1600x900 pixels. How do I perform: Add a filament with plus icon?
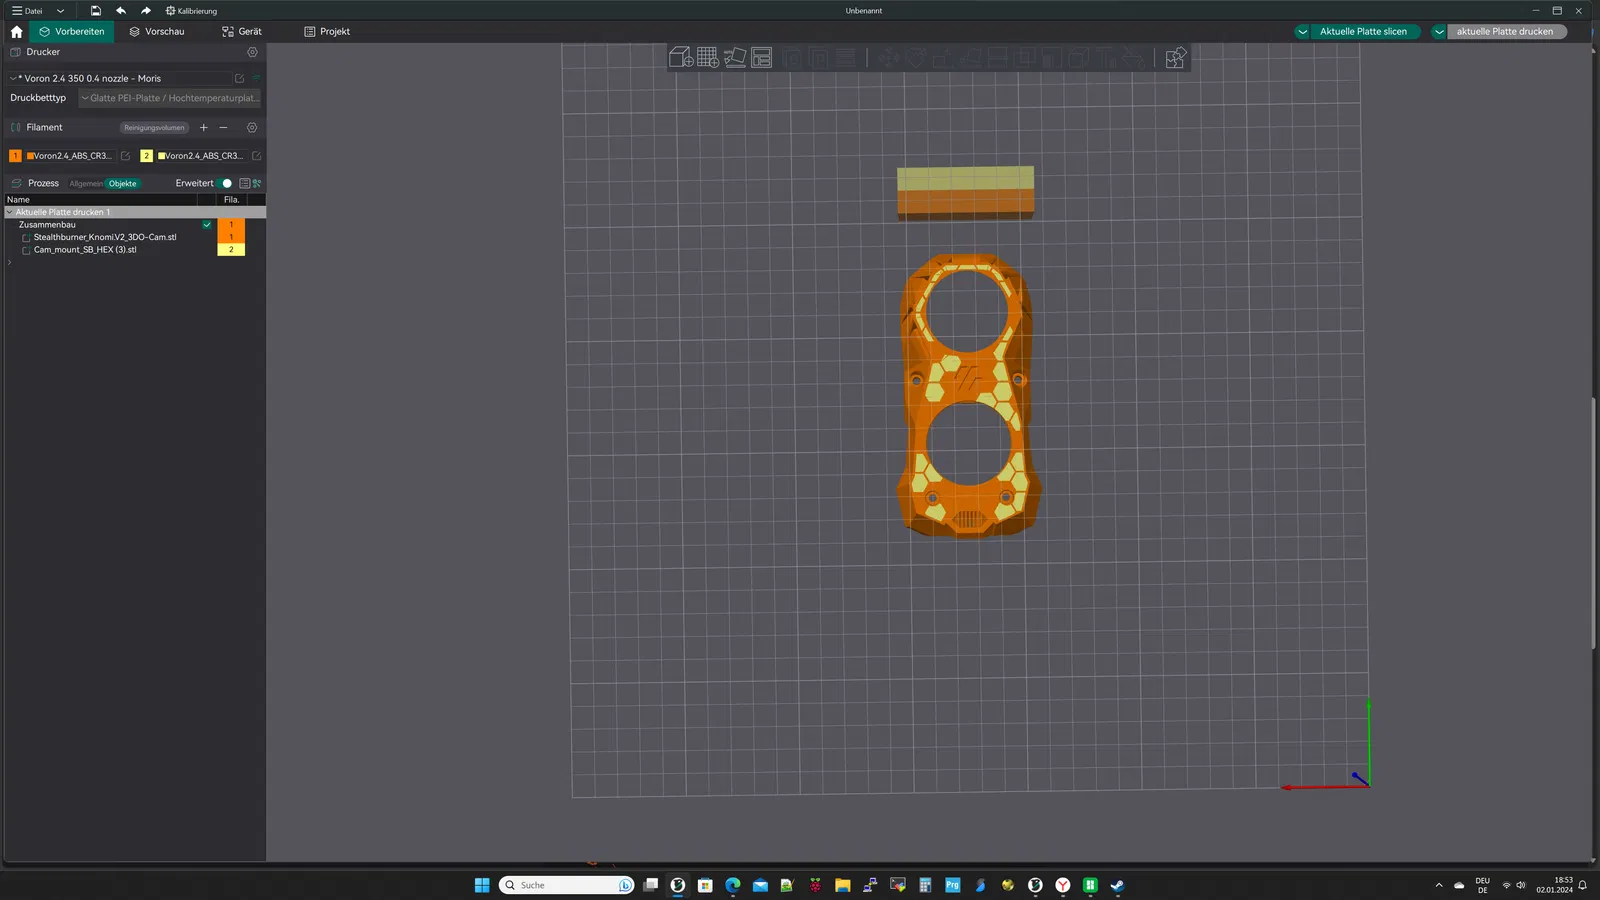click(204, 127)
